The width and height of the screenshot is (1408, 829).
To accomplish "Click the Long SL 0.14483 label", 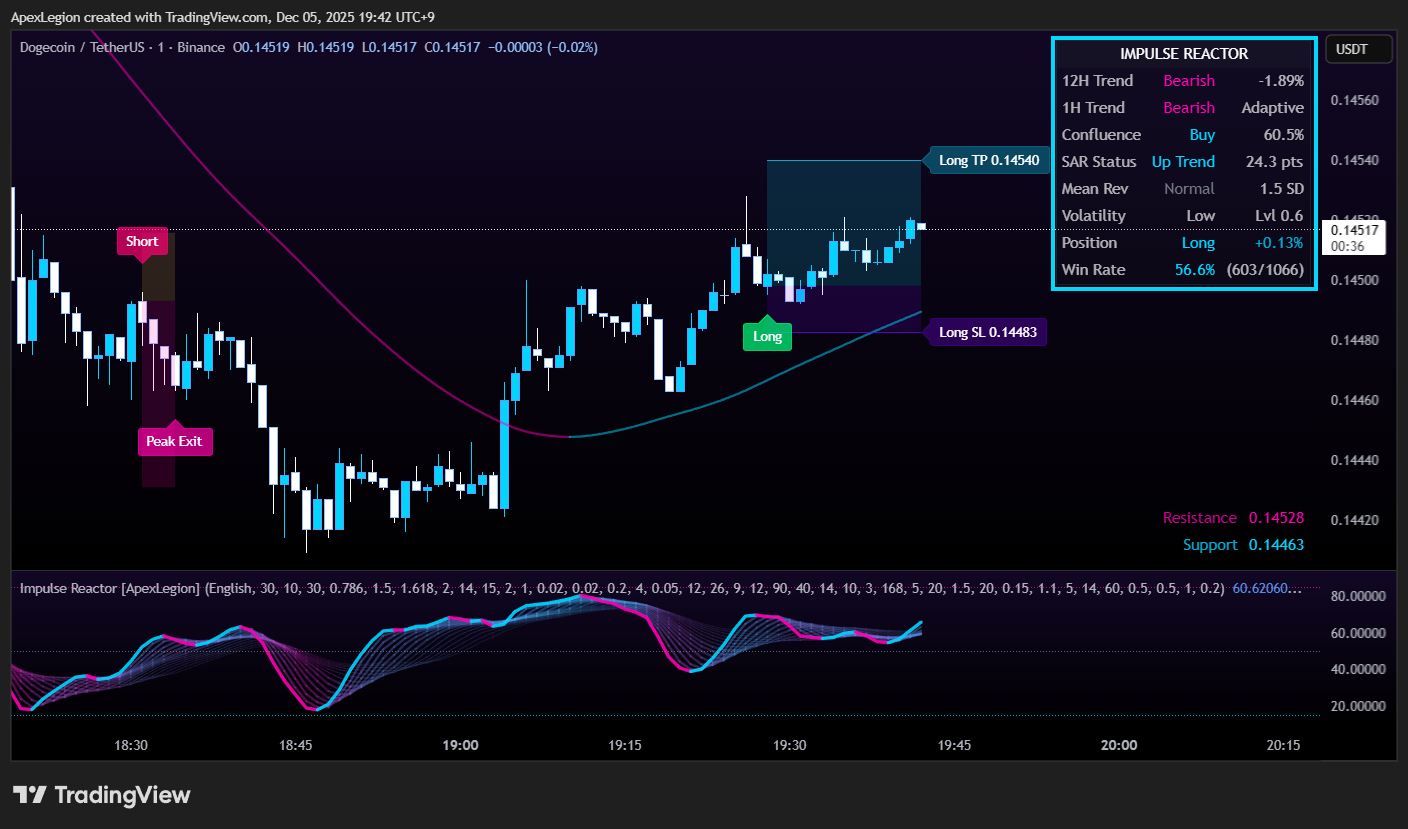I will 989,332.
